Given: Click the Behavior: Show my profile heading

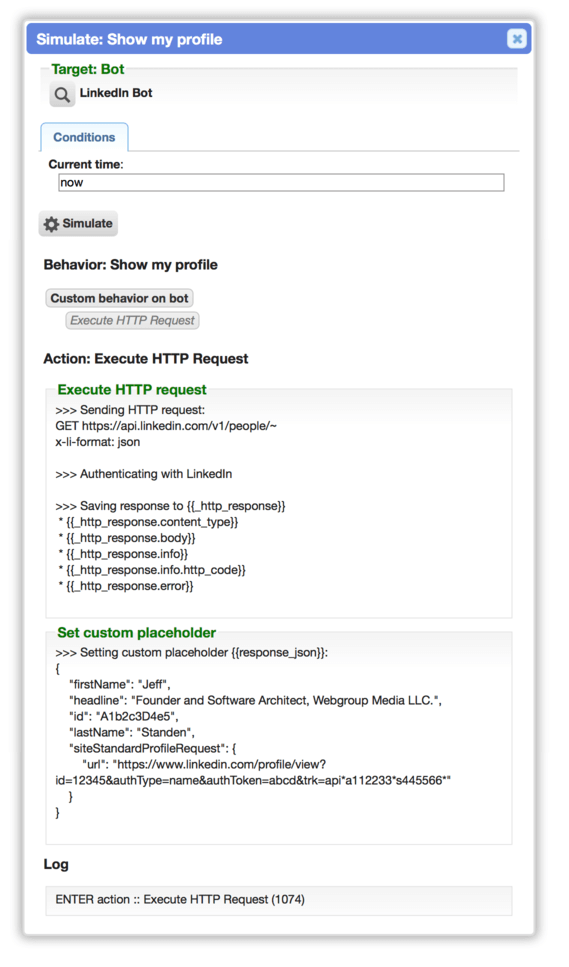Looking at the screenshot, I should click(x=131, y=265).
